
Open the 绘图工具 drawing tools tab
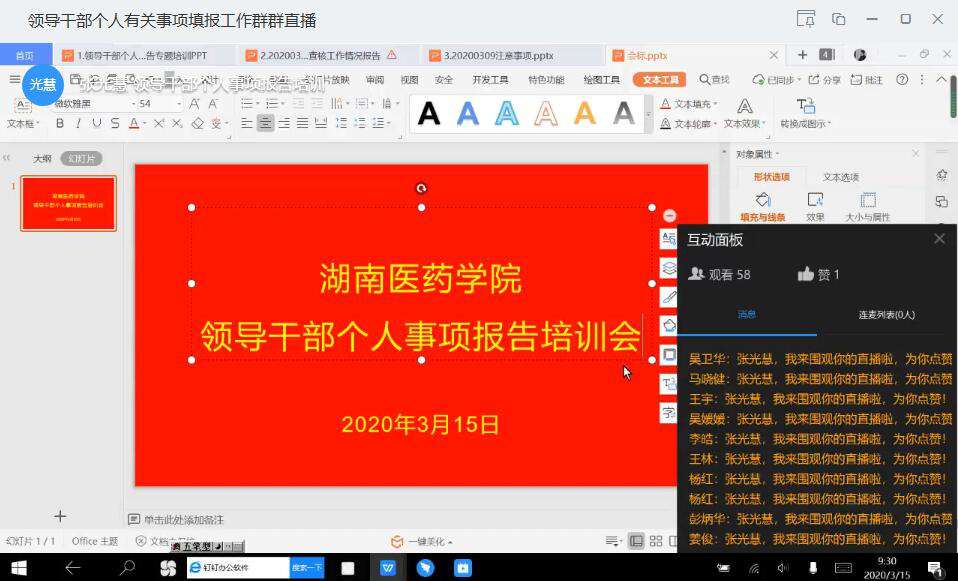(x=601, y=79)
